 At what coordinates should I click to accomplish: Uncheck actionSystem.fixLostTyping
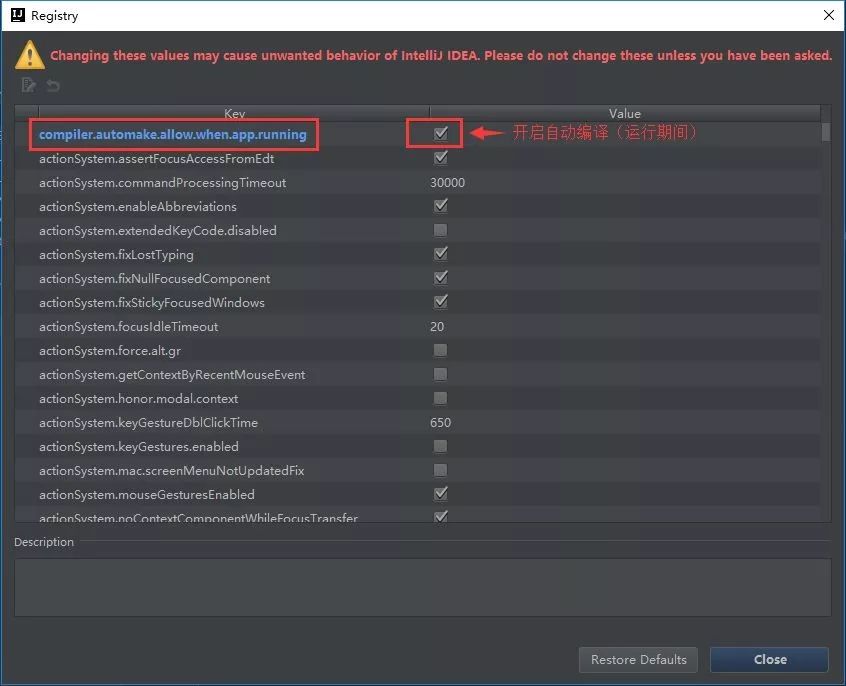pyautogui.click(x=440, y=254)
